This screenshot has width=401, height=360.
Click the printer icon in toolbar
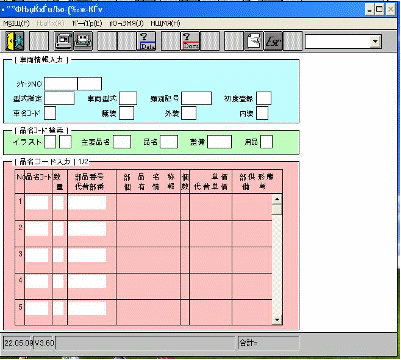point(83,41)
